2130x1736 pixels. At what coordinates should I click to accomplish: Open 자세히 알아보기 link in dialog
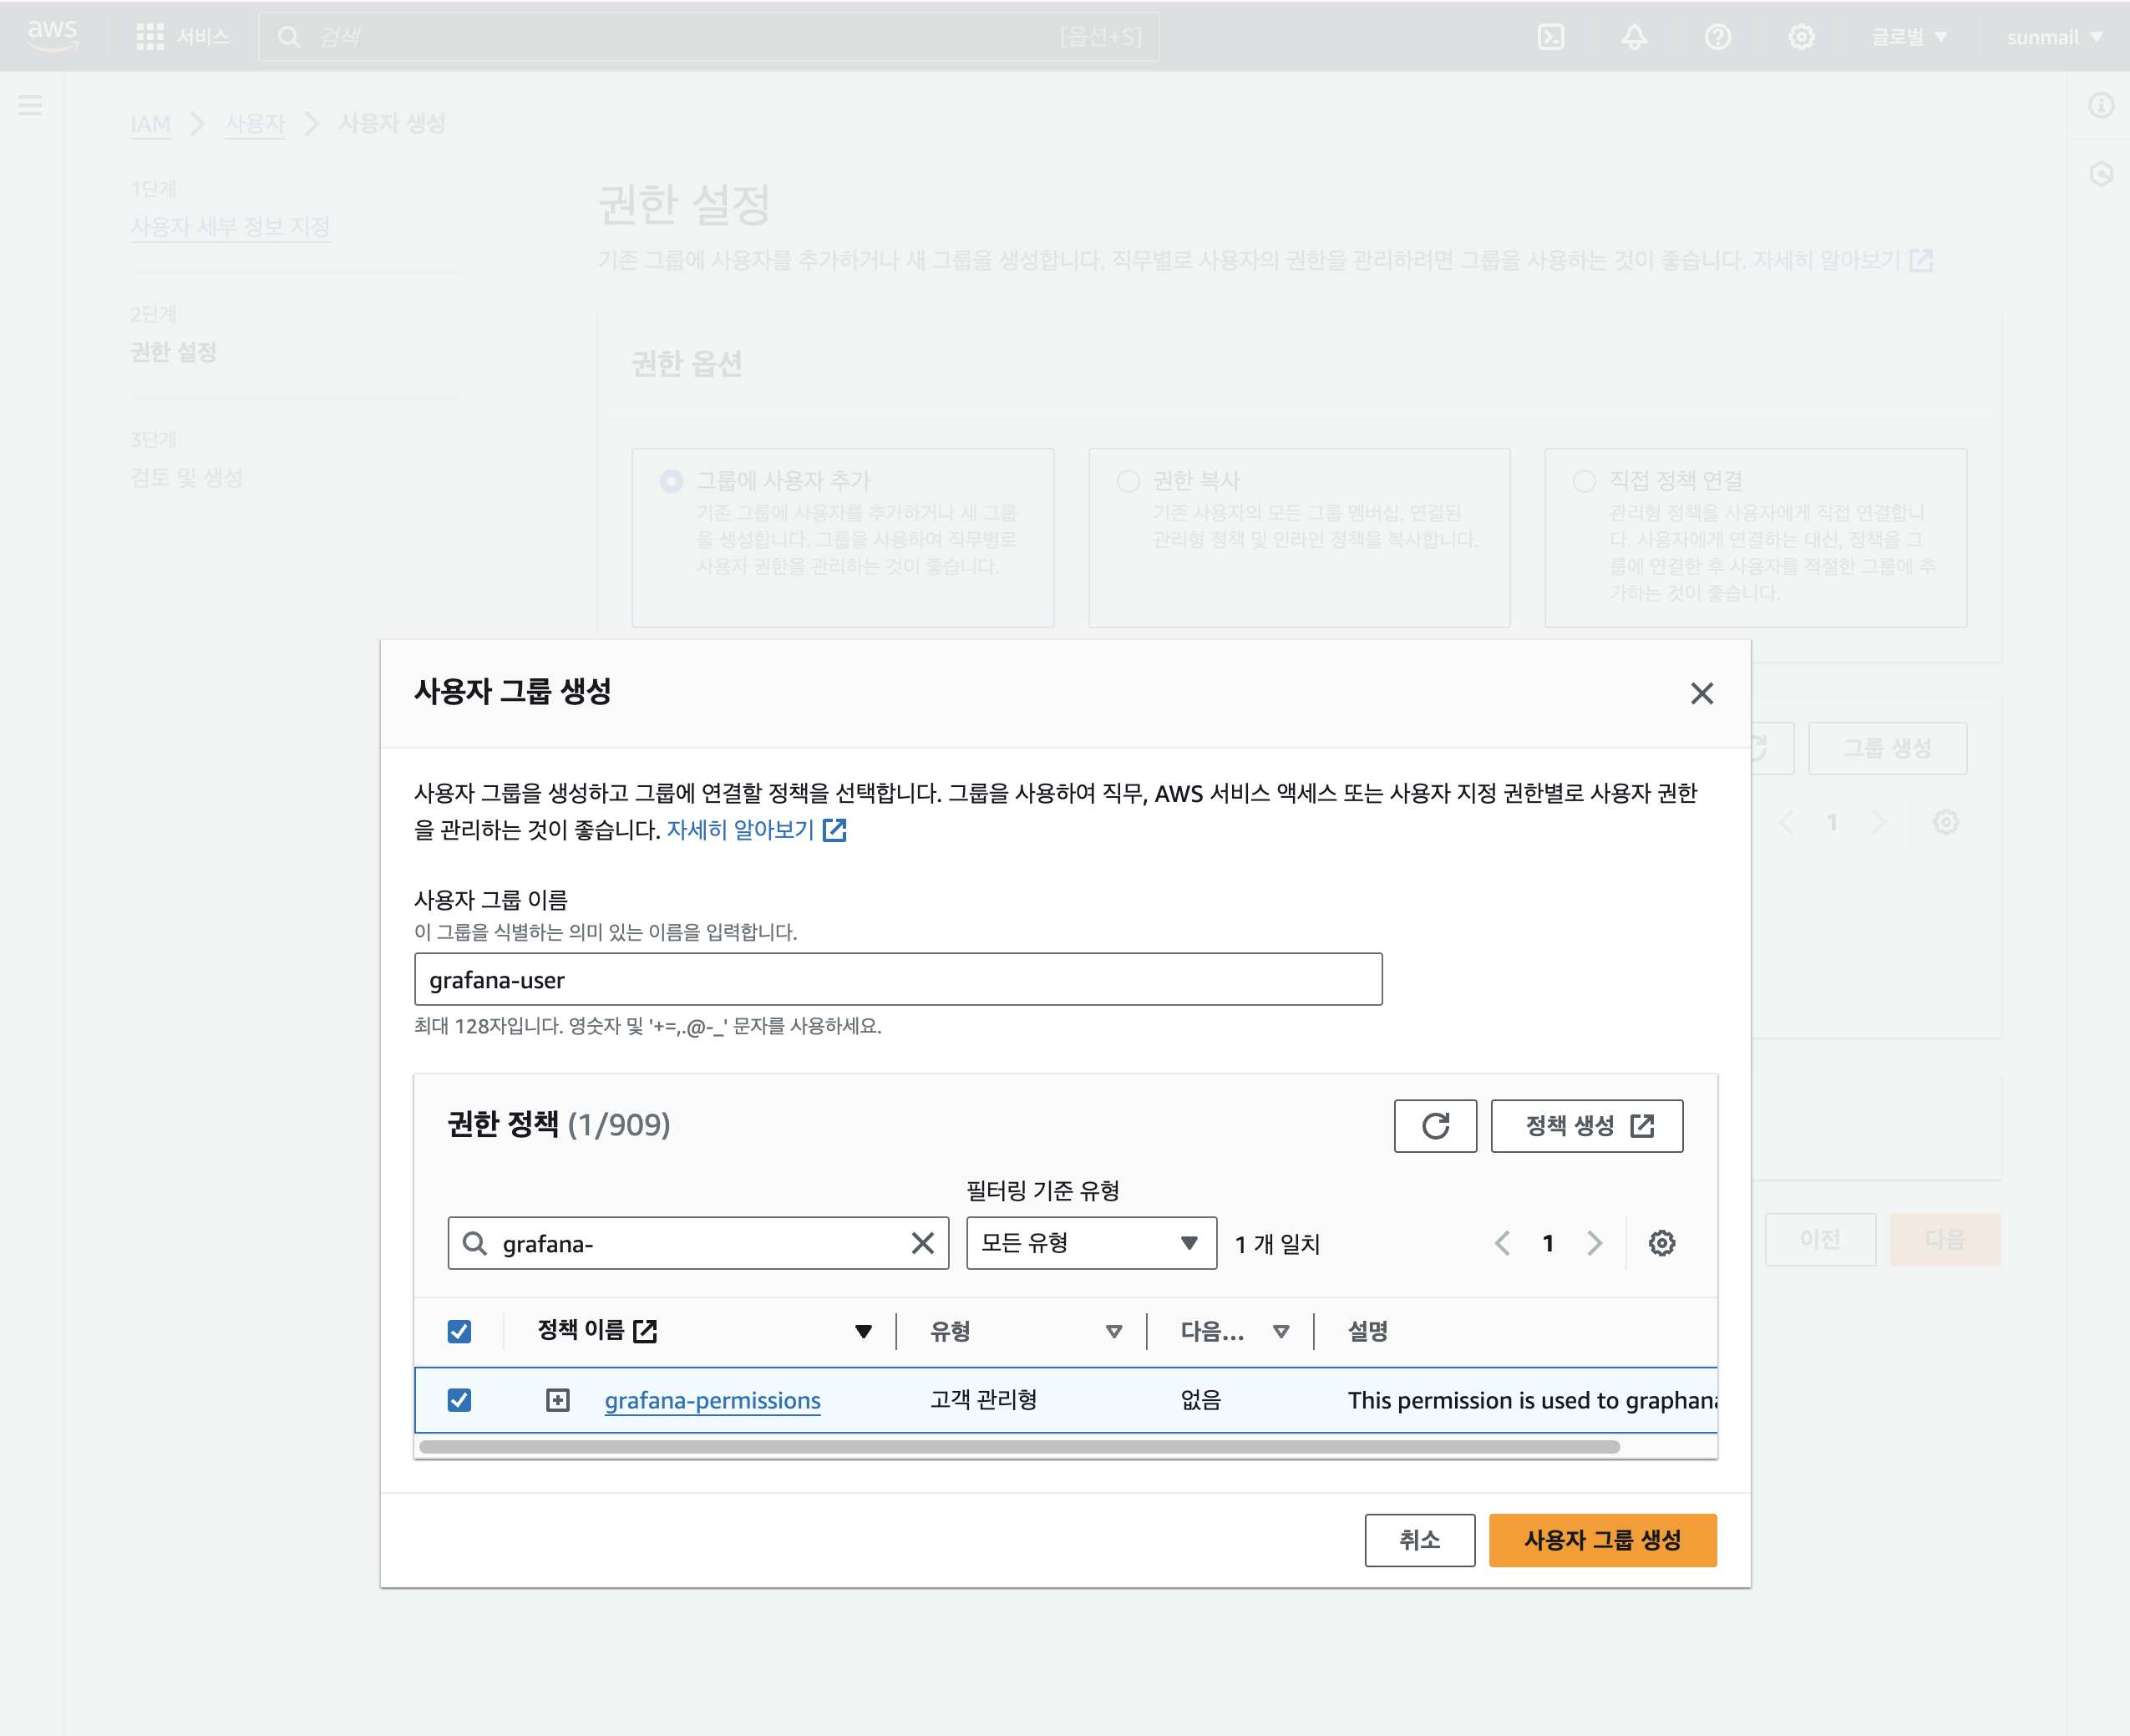click(x=756, y=830)
